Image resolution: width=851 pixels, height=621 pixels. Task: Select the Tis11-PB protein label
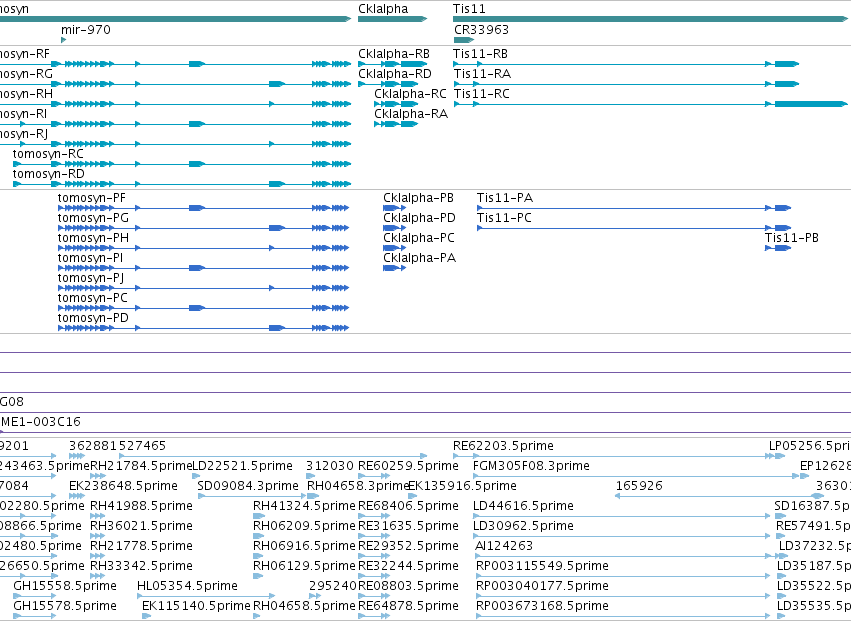pos(792,238)
